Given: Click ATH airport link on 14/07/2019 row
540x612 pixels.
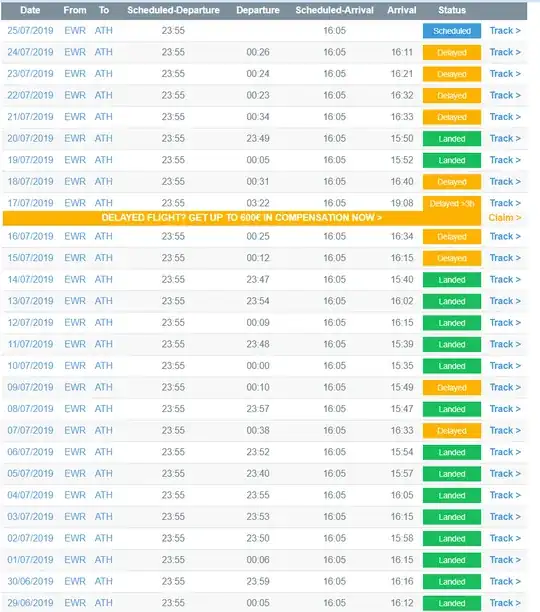Looking at the screenshot, I should [x=103, y=279].
